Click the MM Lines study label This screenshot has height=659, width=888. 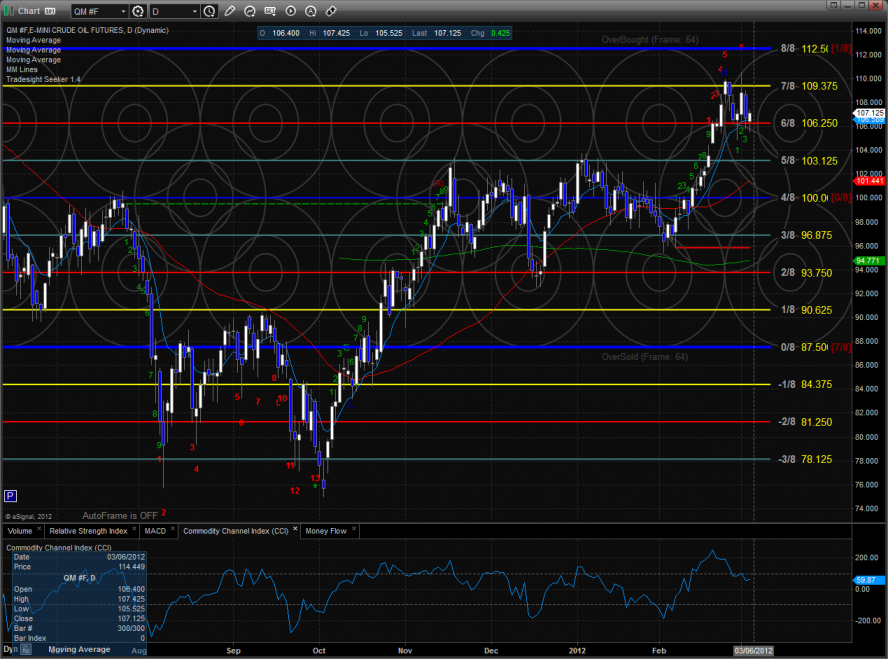pyautogui.click(x=24, y=69)
